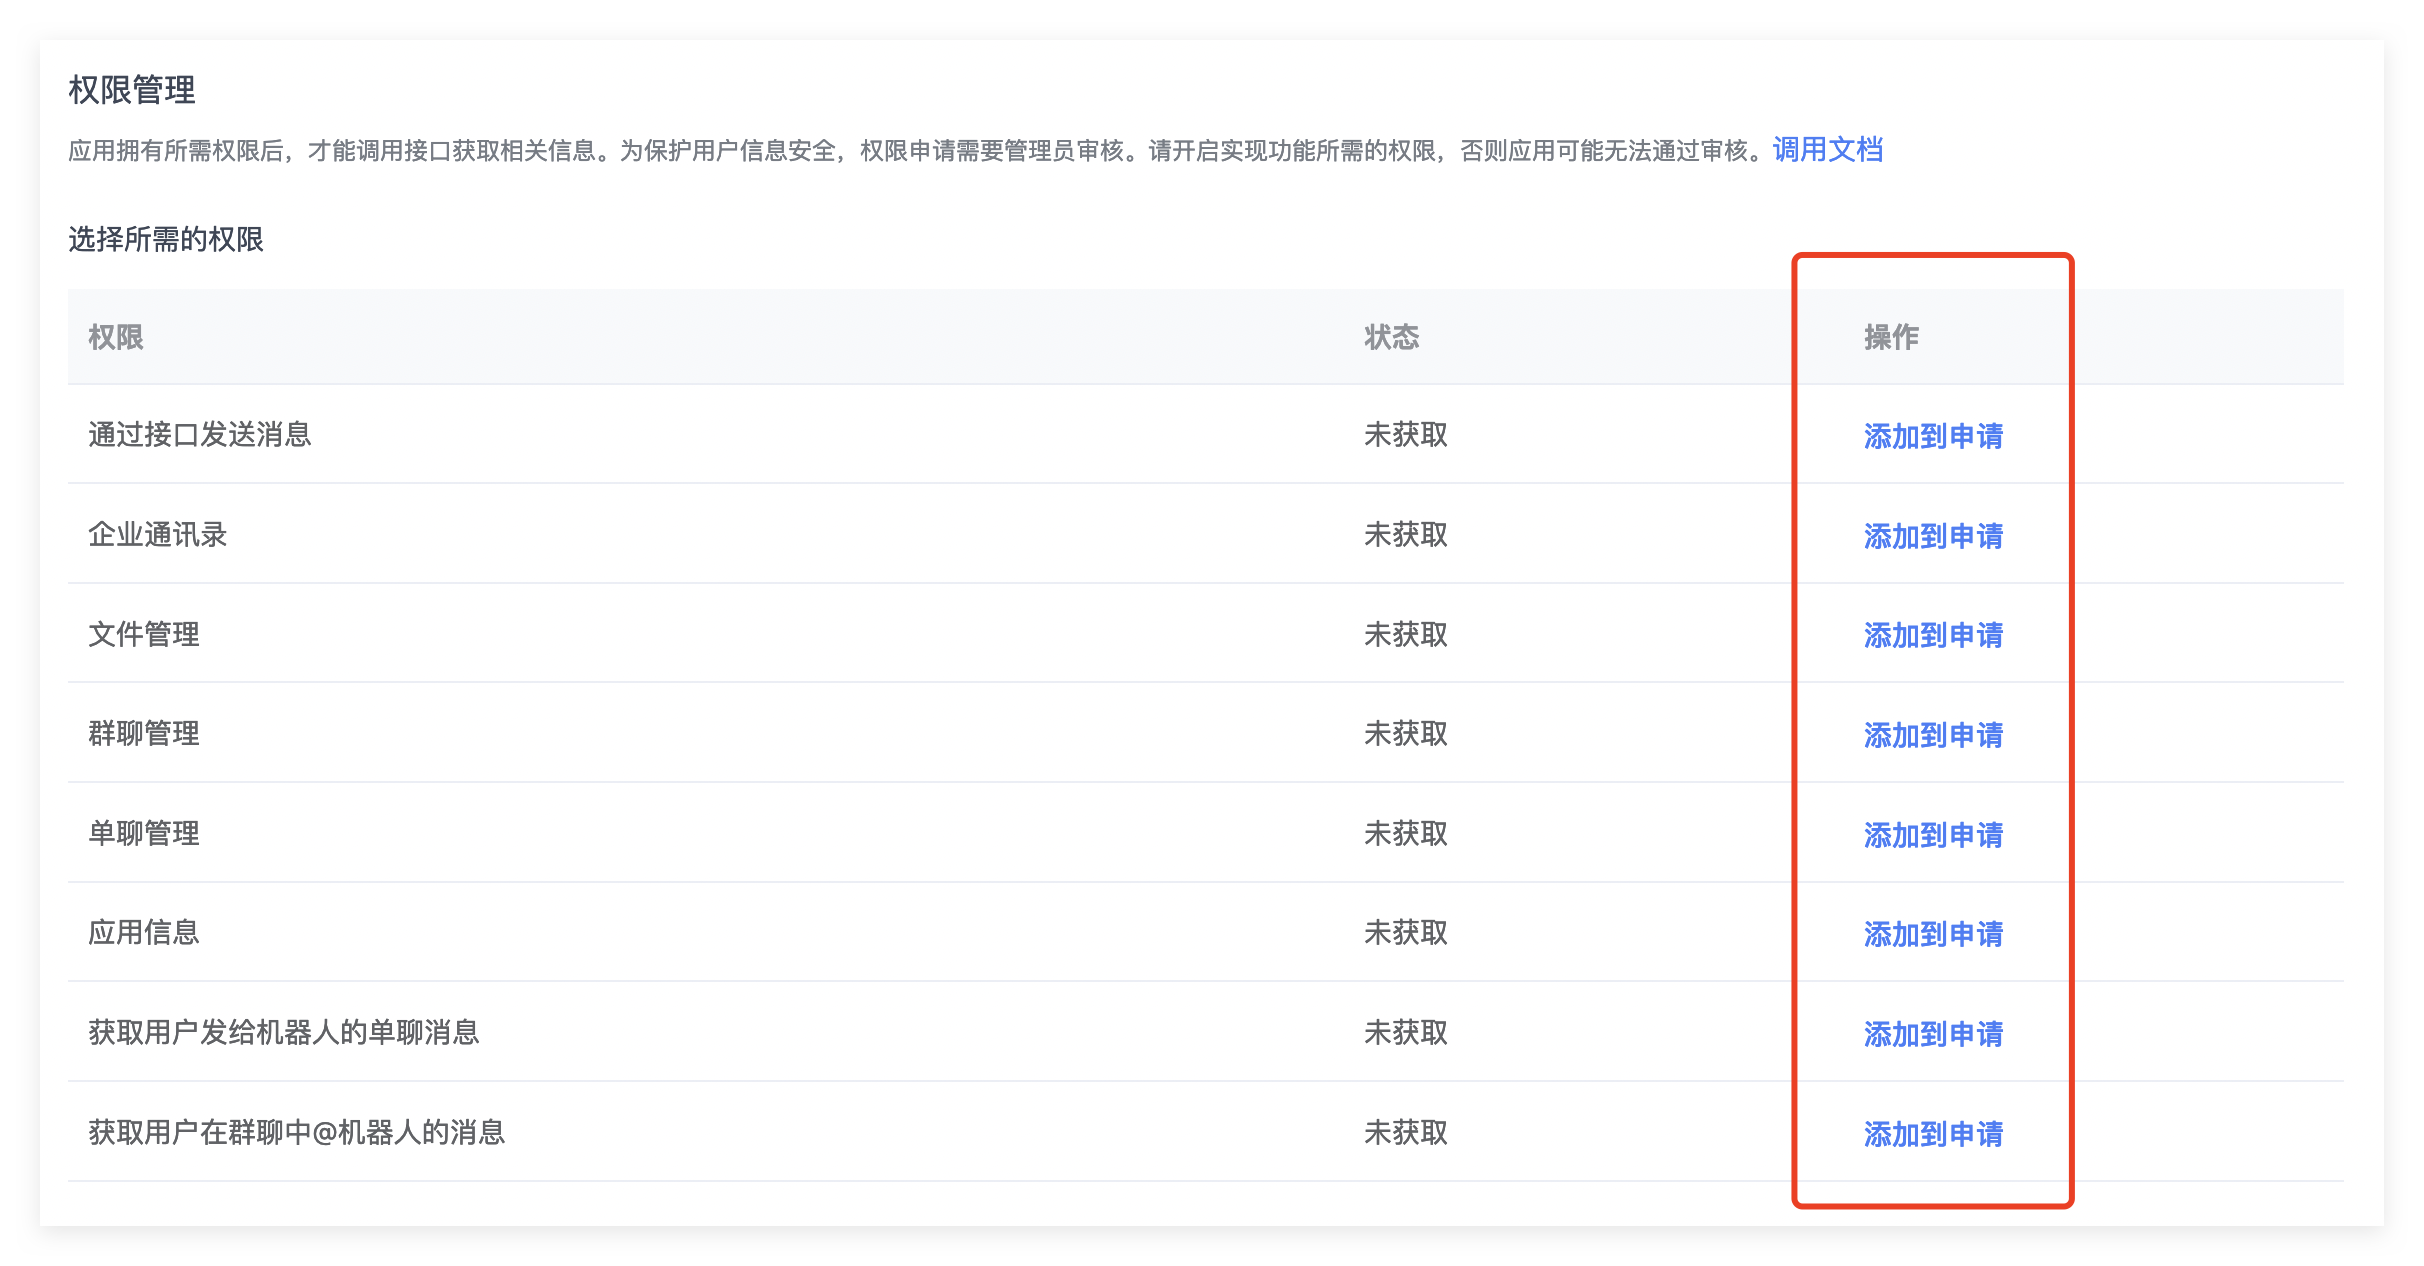The width and height of the screenshot is (2424, 1266).
Task: Click 添加到申请 for 单聊管理
Action: tap(1932, 835)
